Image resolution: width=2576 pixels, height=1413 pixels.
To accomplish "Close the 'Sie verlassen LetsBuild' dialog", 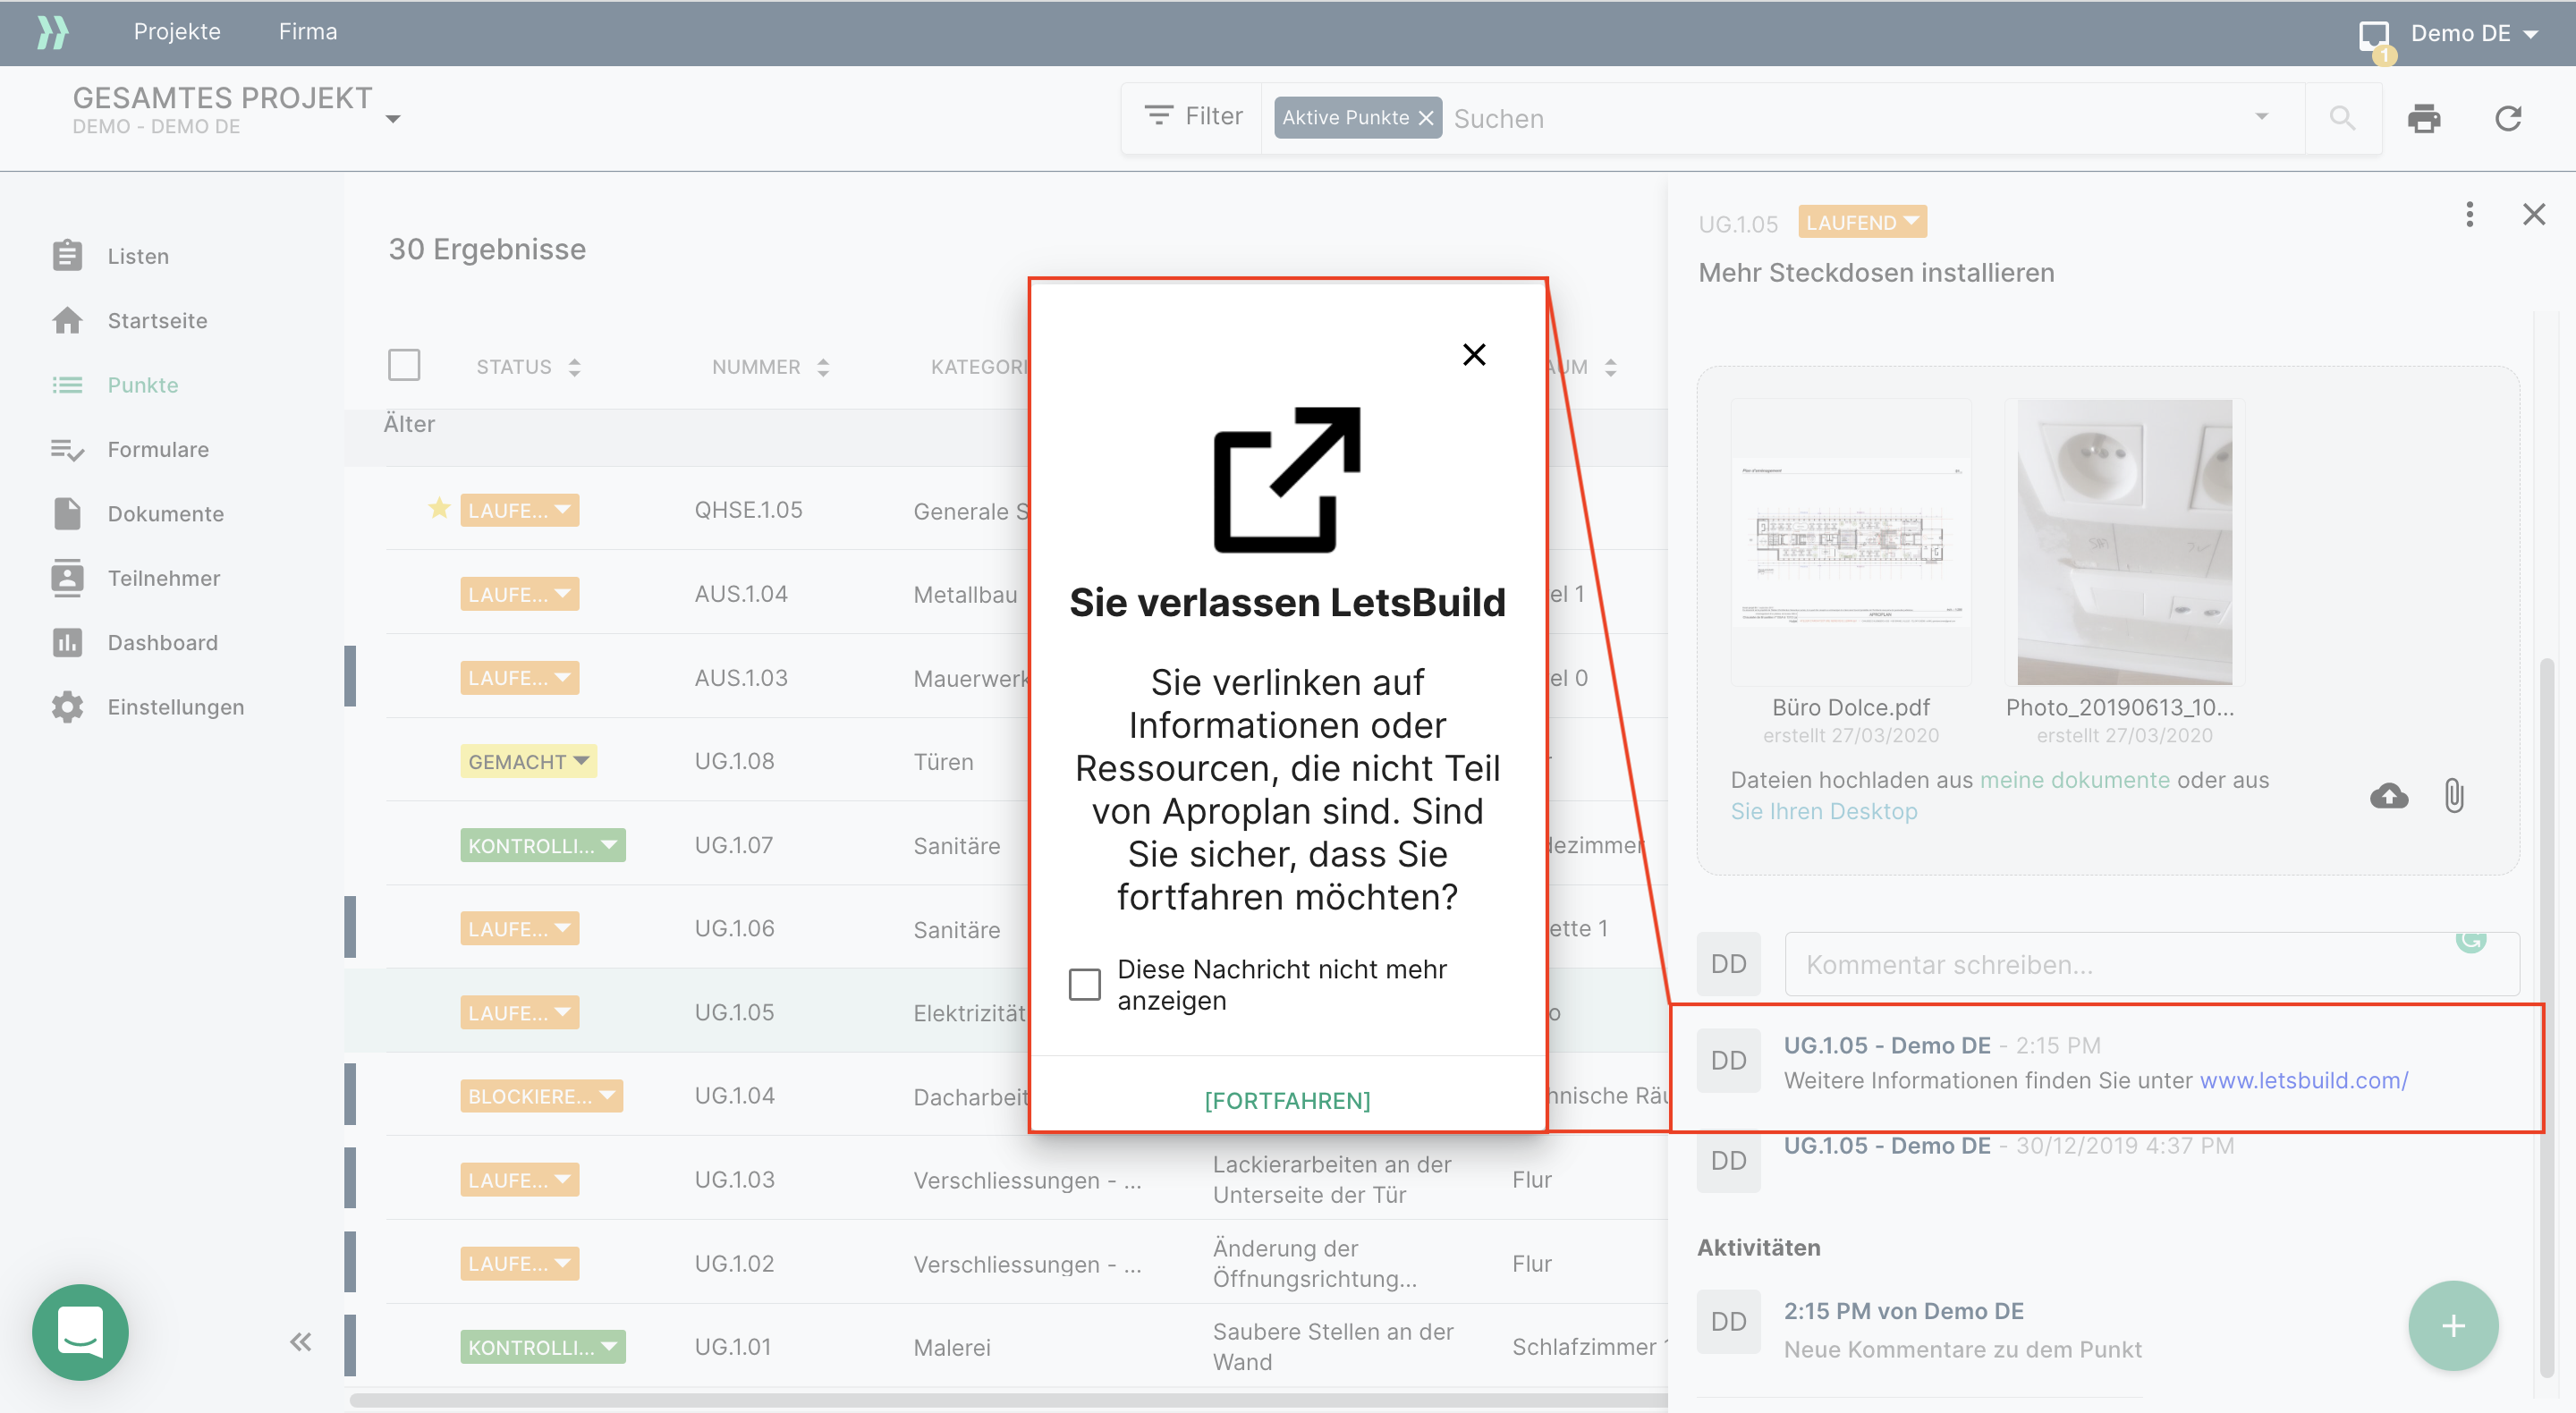I will (x=1474, y=354).
